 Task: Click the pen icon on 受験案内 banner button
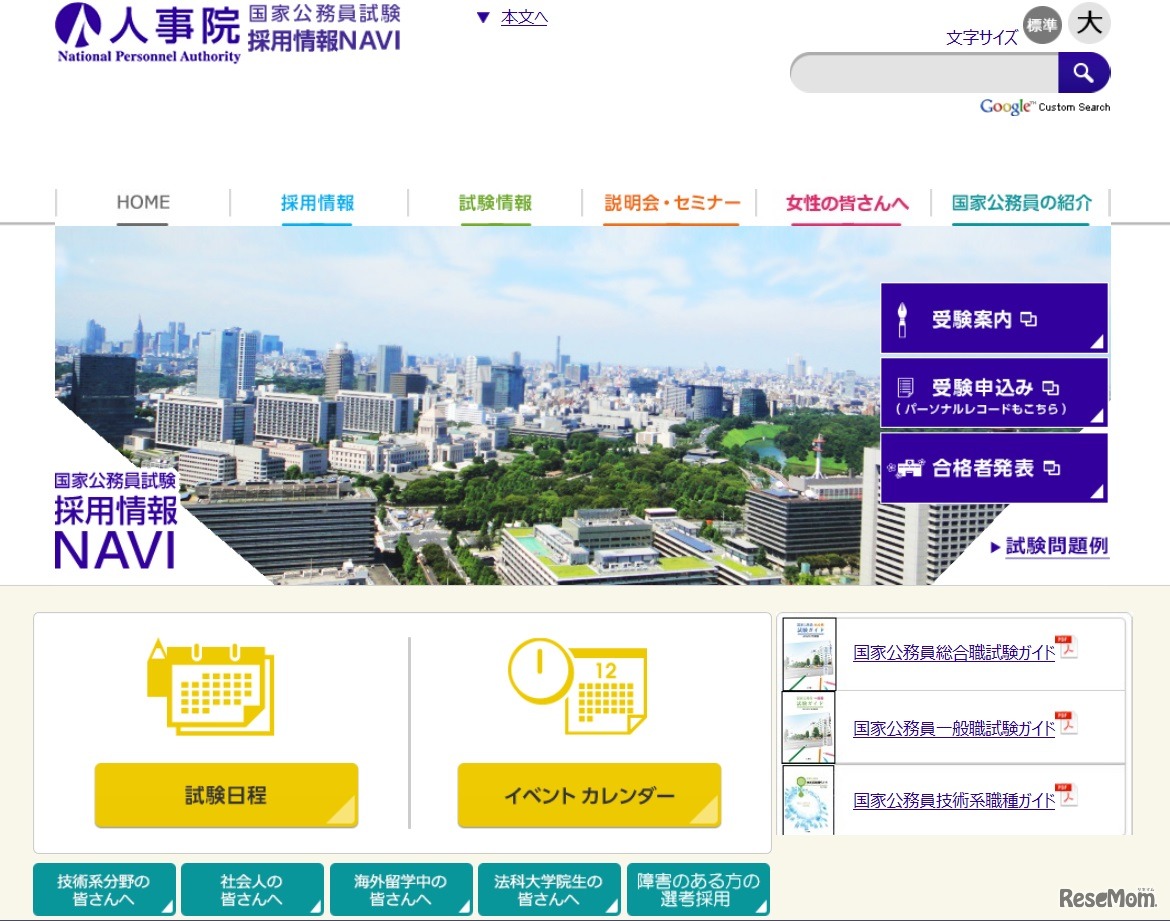pyautogui.click(x=903, y=318)
